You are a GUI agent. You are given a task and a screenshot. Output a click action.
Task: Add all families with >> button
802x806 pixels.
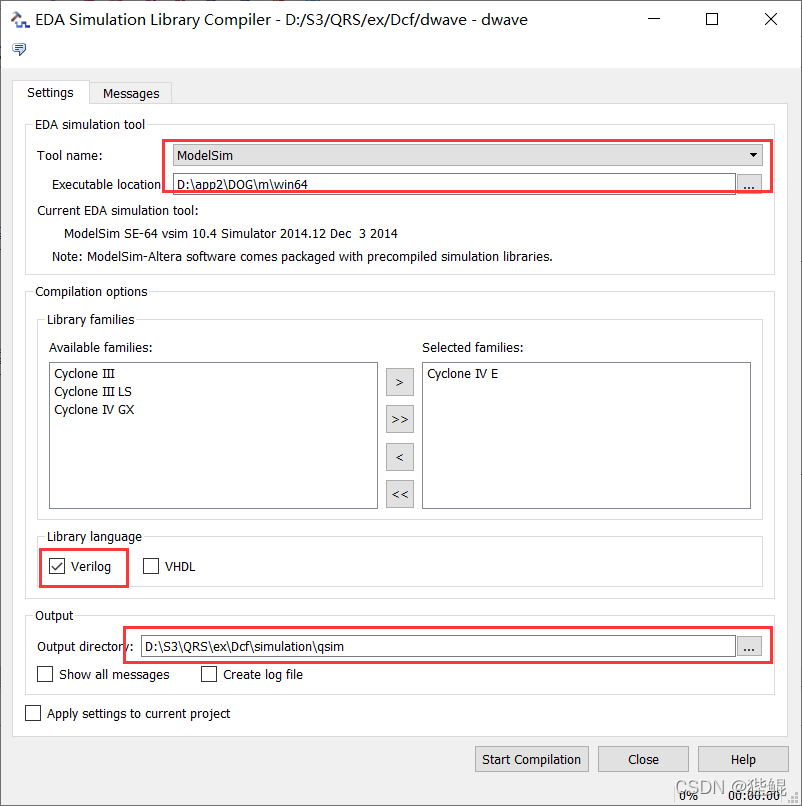point(399,419)
